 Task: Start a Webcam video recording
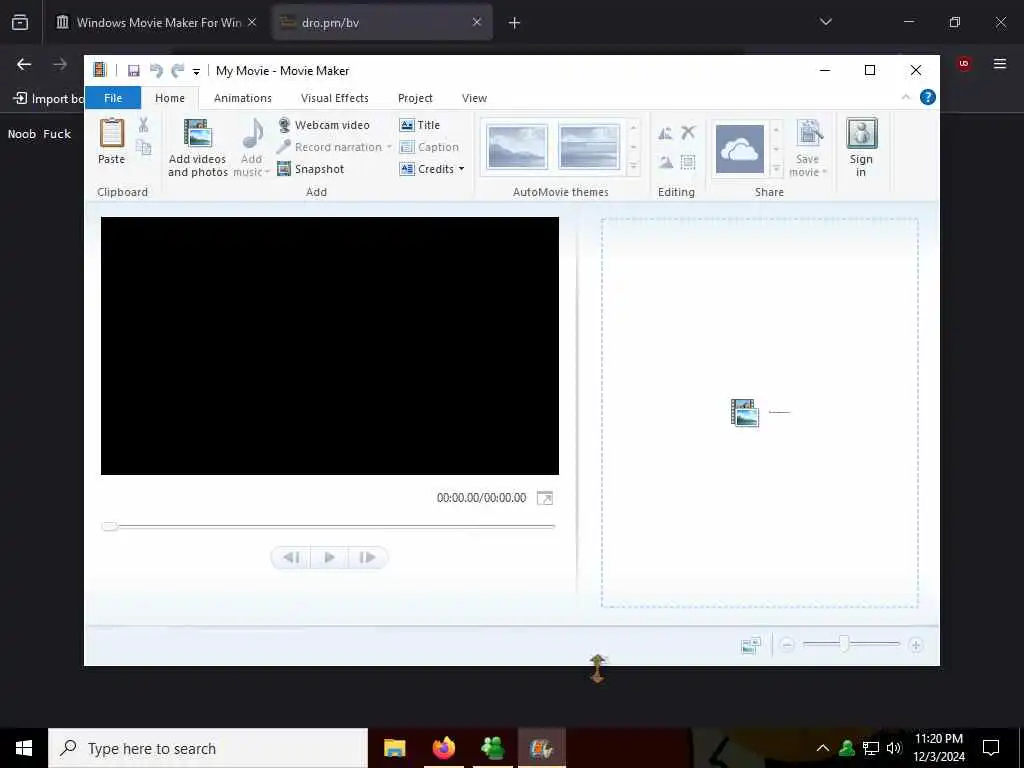click(324, 125)
